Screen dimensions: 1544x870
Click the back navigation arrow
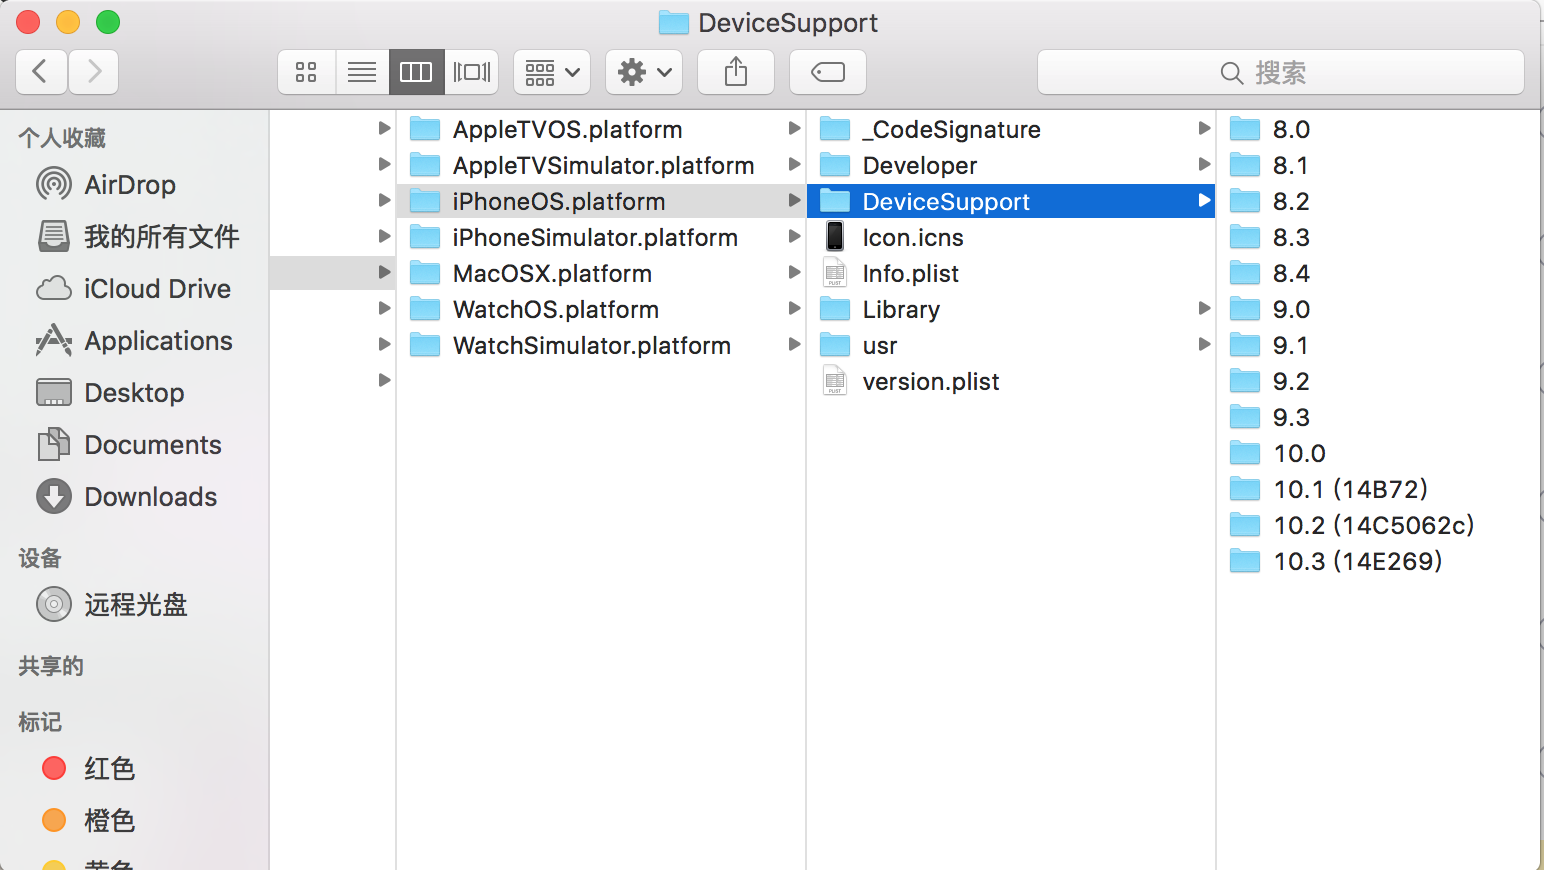point(40,71)
